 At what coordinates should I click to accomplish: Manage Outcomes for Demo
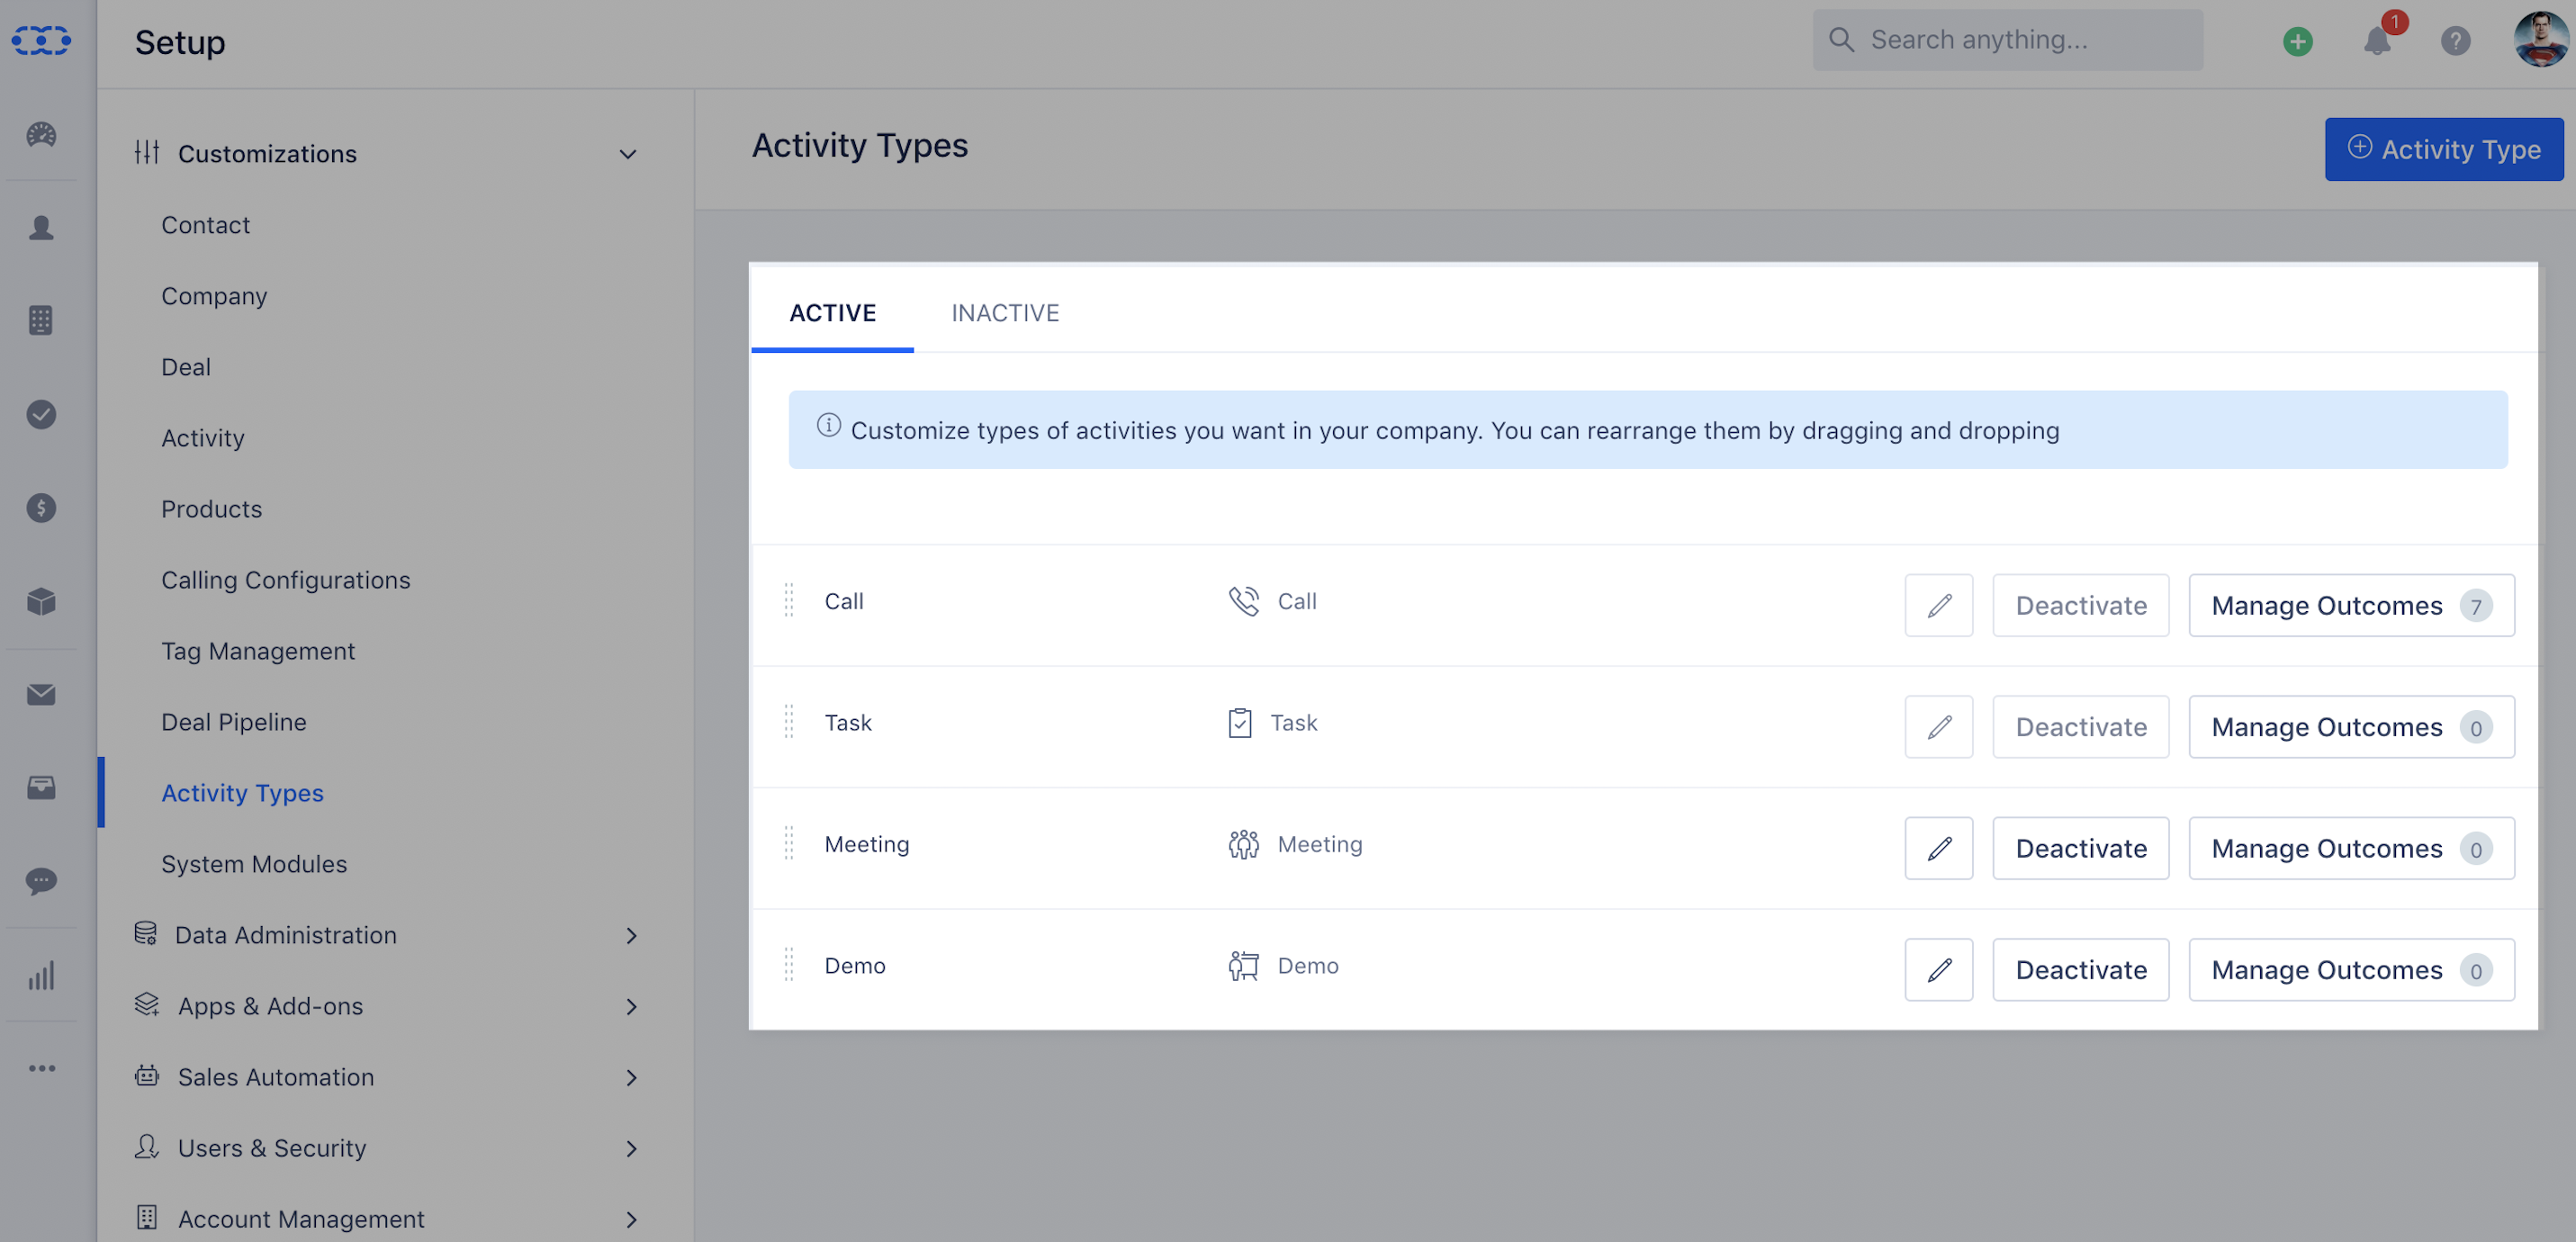pyautogui.click(x=2351, y=969)
